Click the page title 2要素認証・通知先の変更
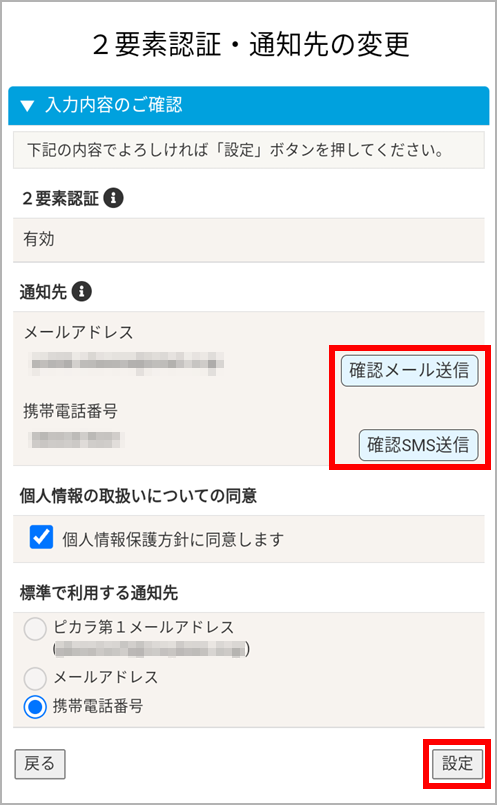The height and width of the screenshot is (805, 497). coord(251,44)
